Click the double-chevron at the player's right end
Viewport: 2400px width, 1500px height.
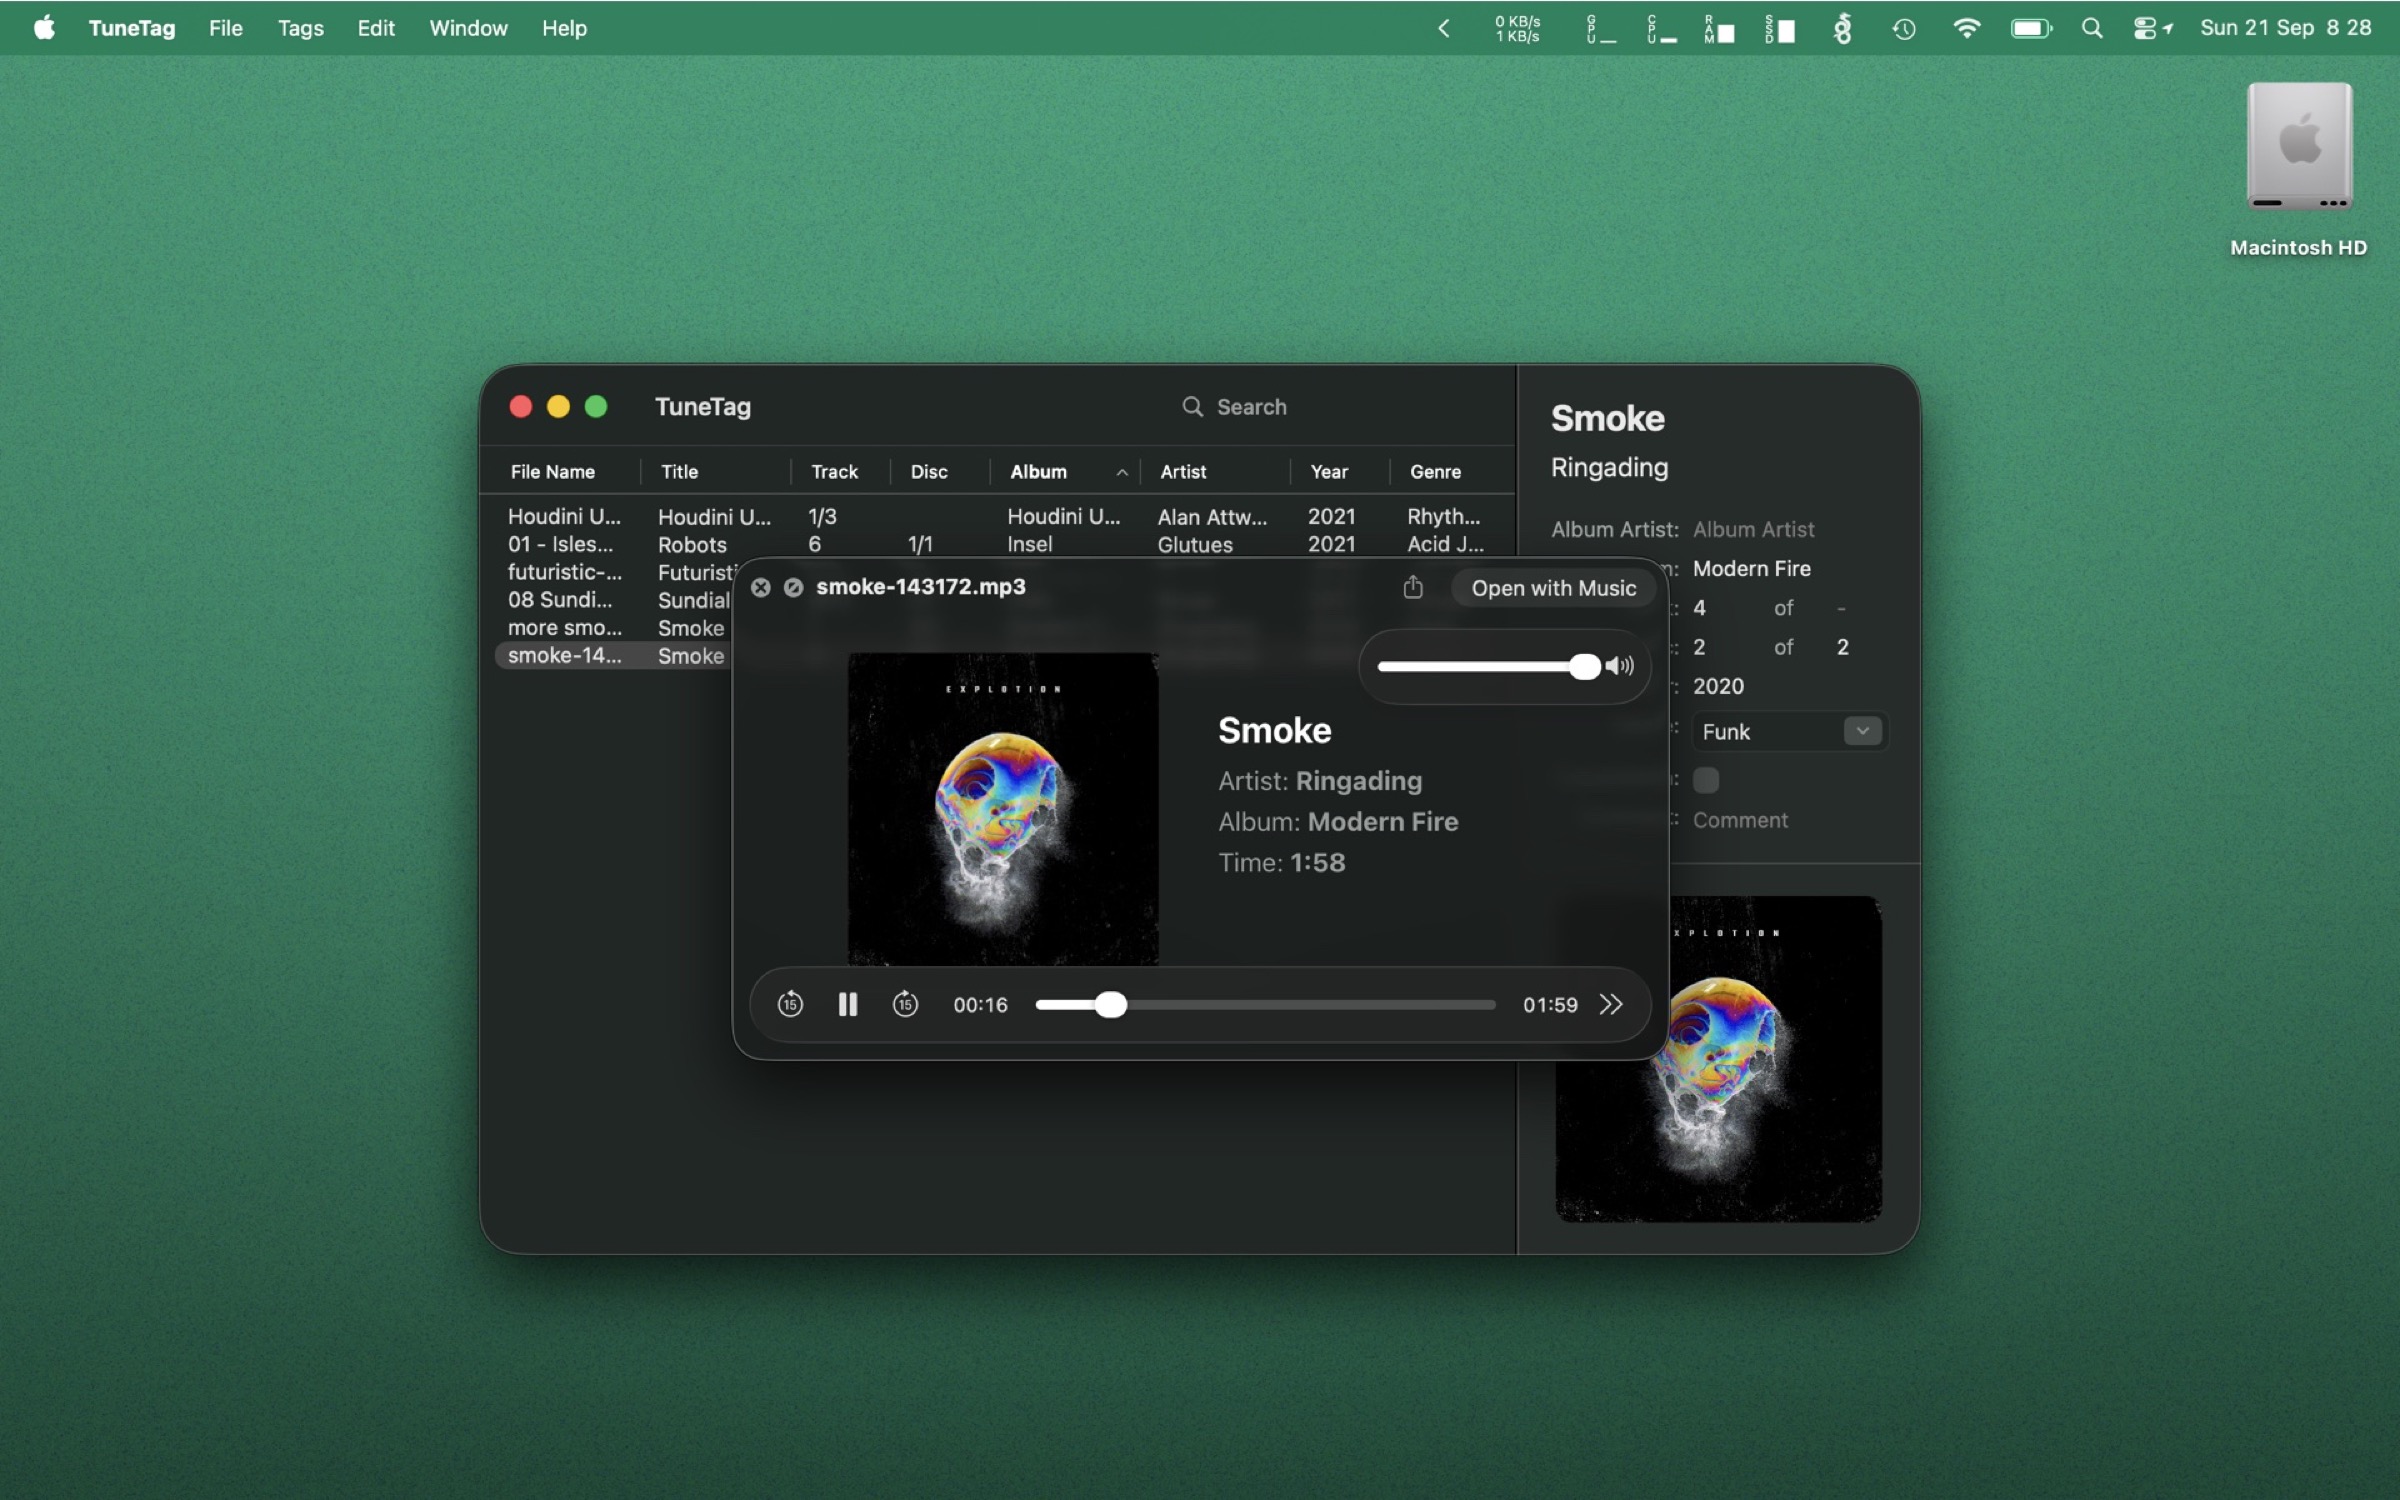[x=1610, y=1004]
